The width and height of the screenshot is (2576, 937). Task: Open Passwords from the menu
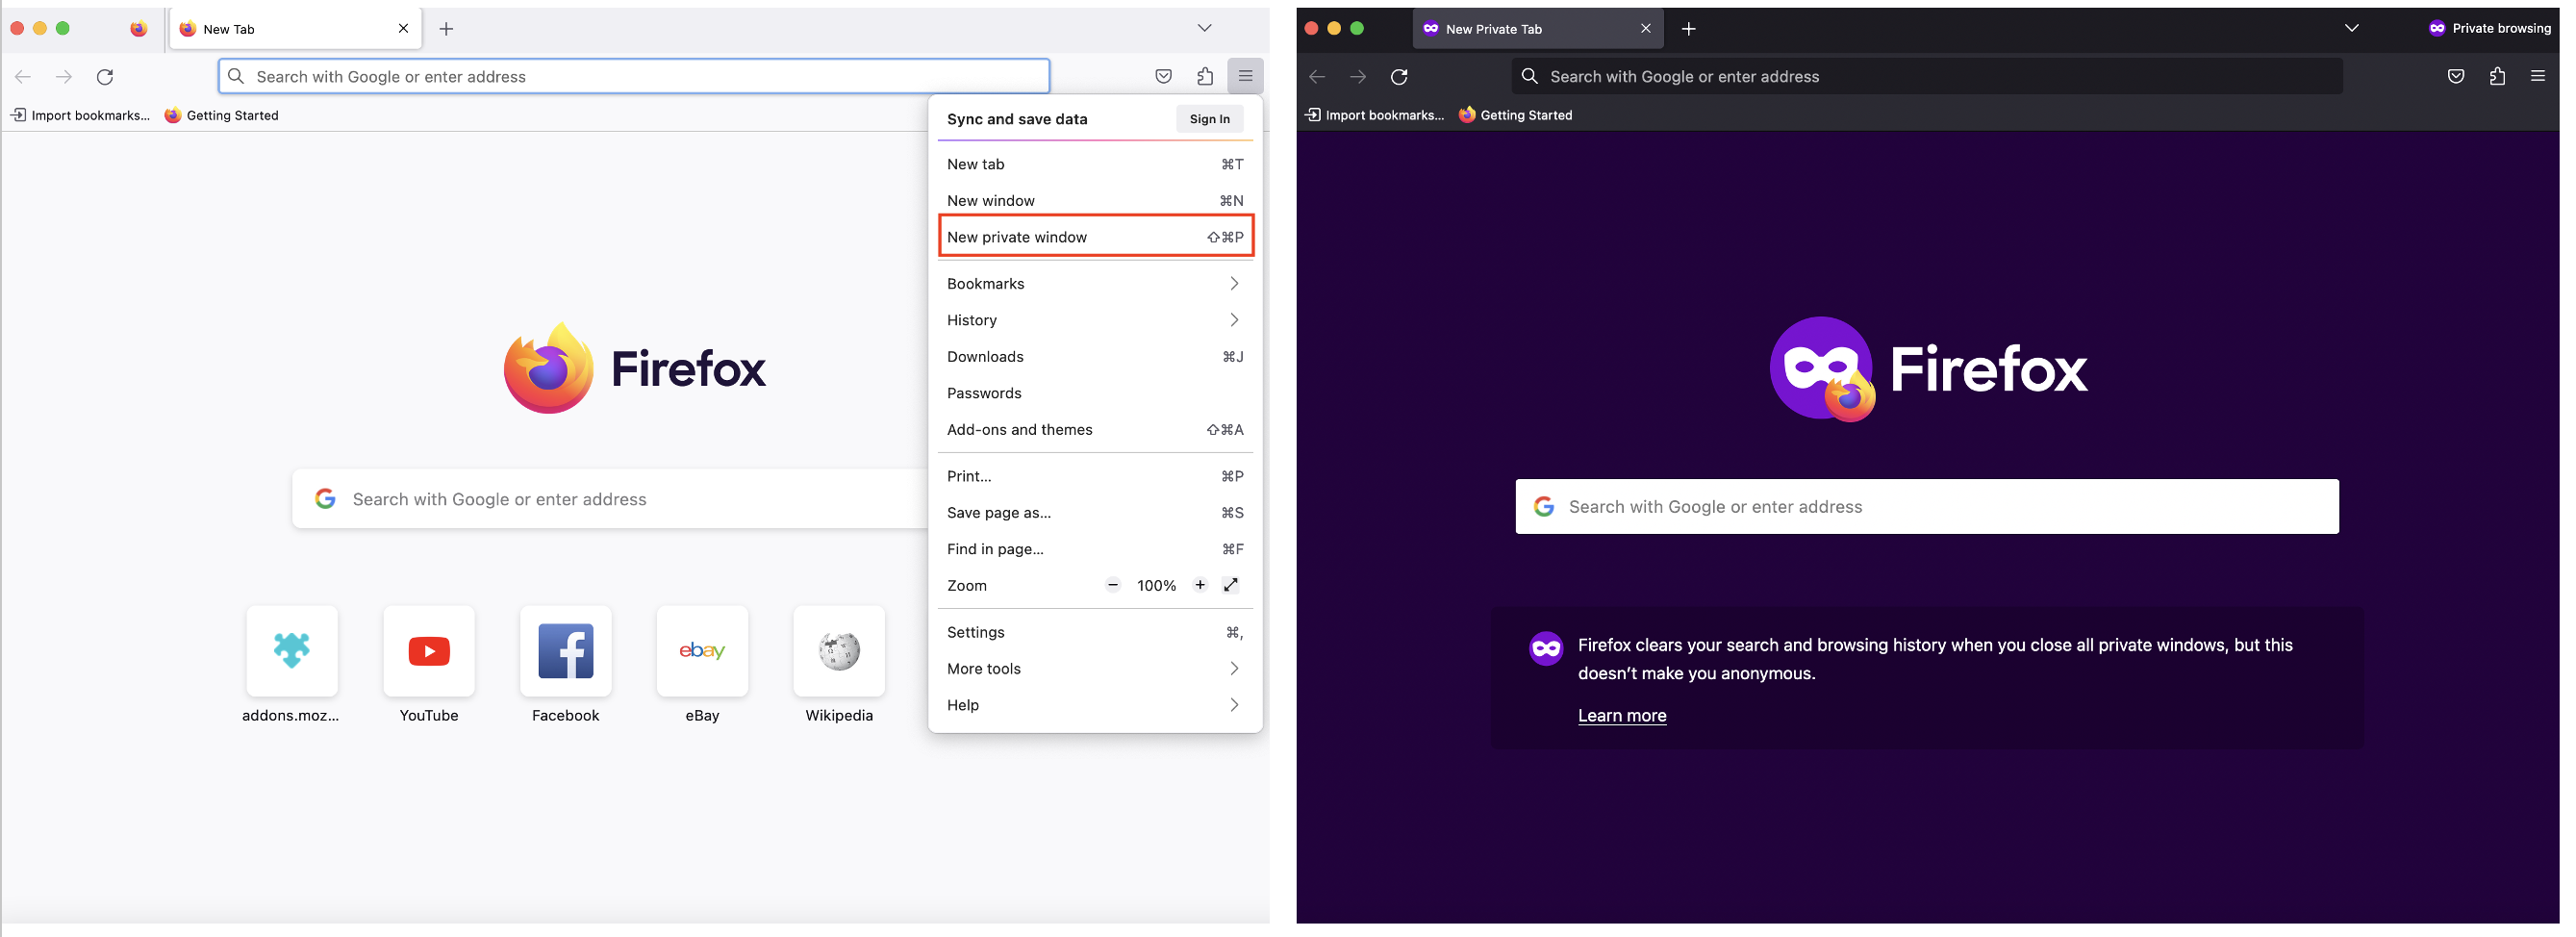click(x=1095, y=393)
